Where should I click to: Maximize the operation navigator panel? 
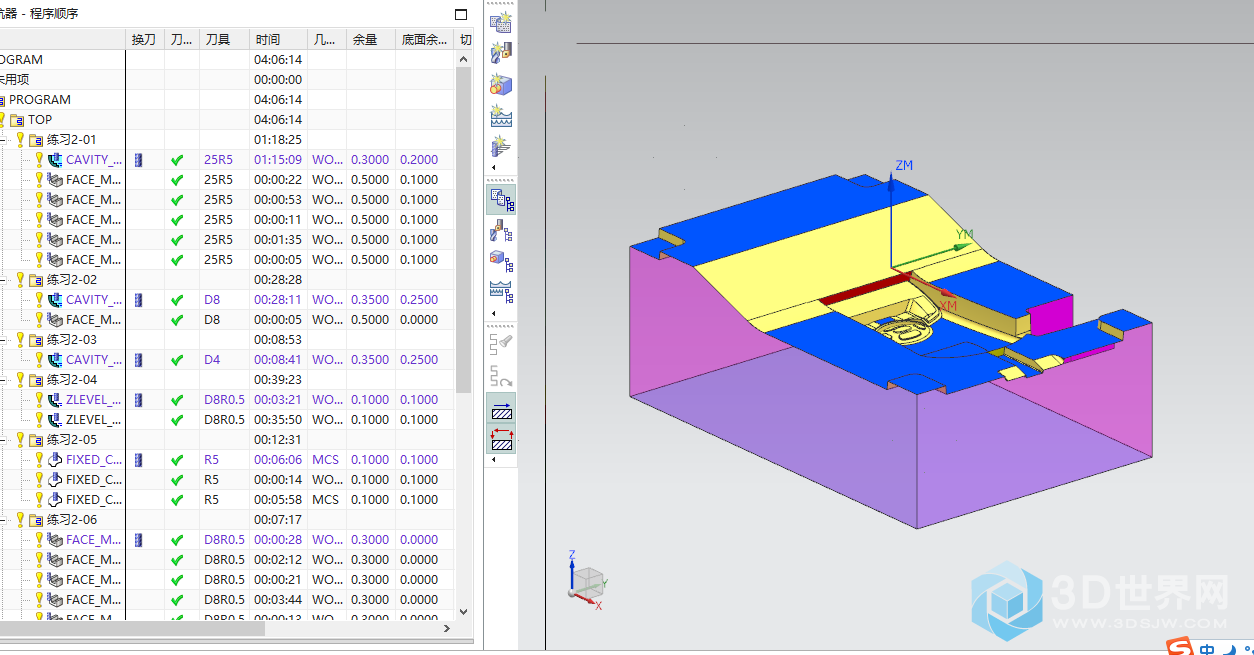(461, 15)
